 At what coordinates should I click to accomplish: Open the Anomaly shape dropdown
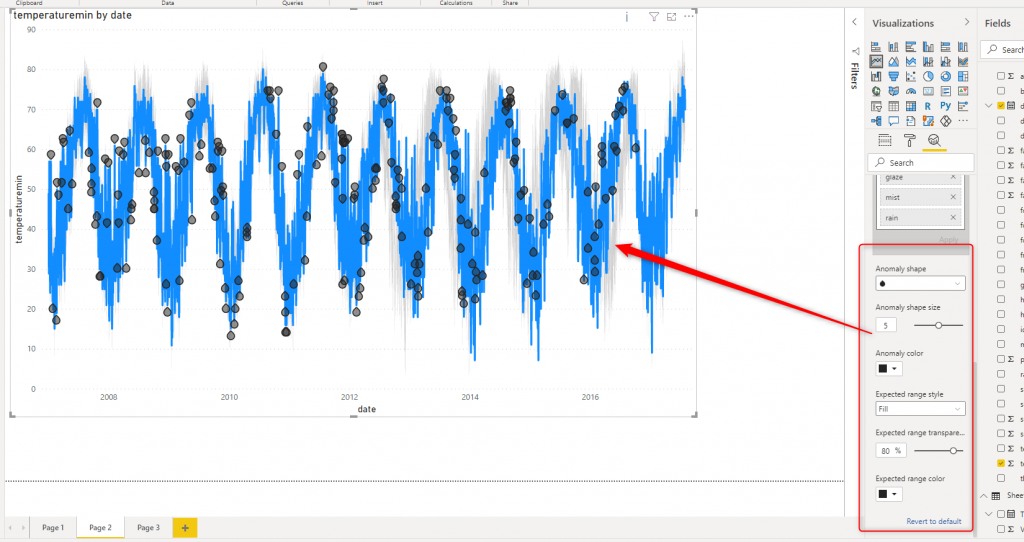tap(920, 283)
